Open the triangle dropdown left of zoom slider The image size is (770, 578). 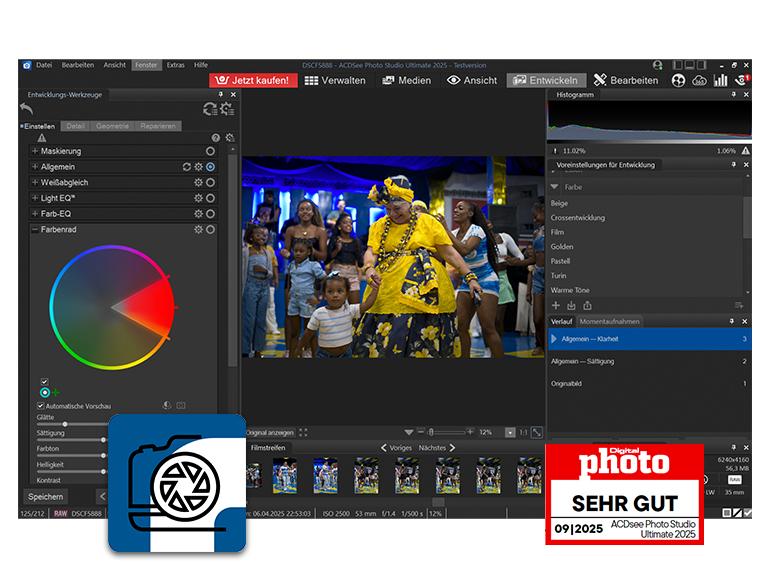[409, 433]
